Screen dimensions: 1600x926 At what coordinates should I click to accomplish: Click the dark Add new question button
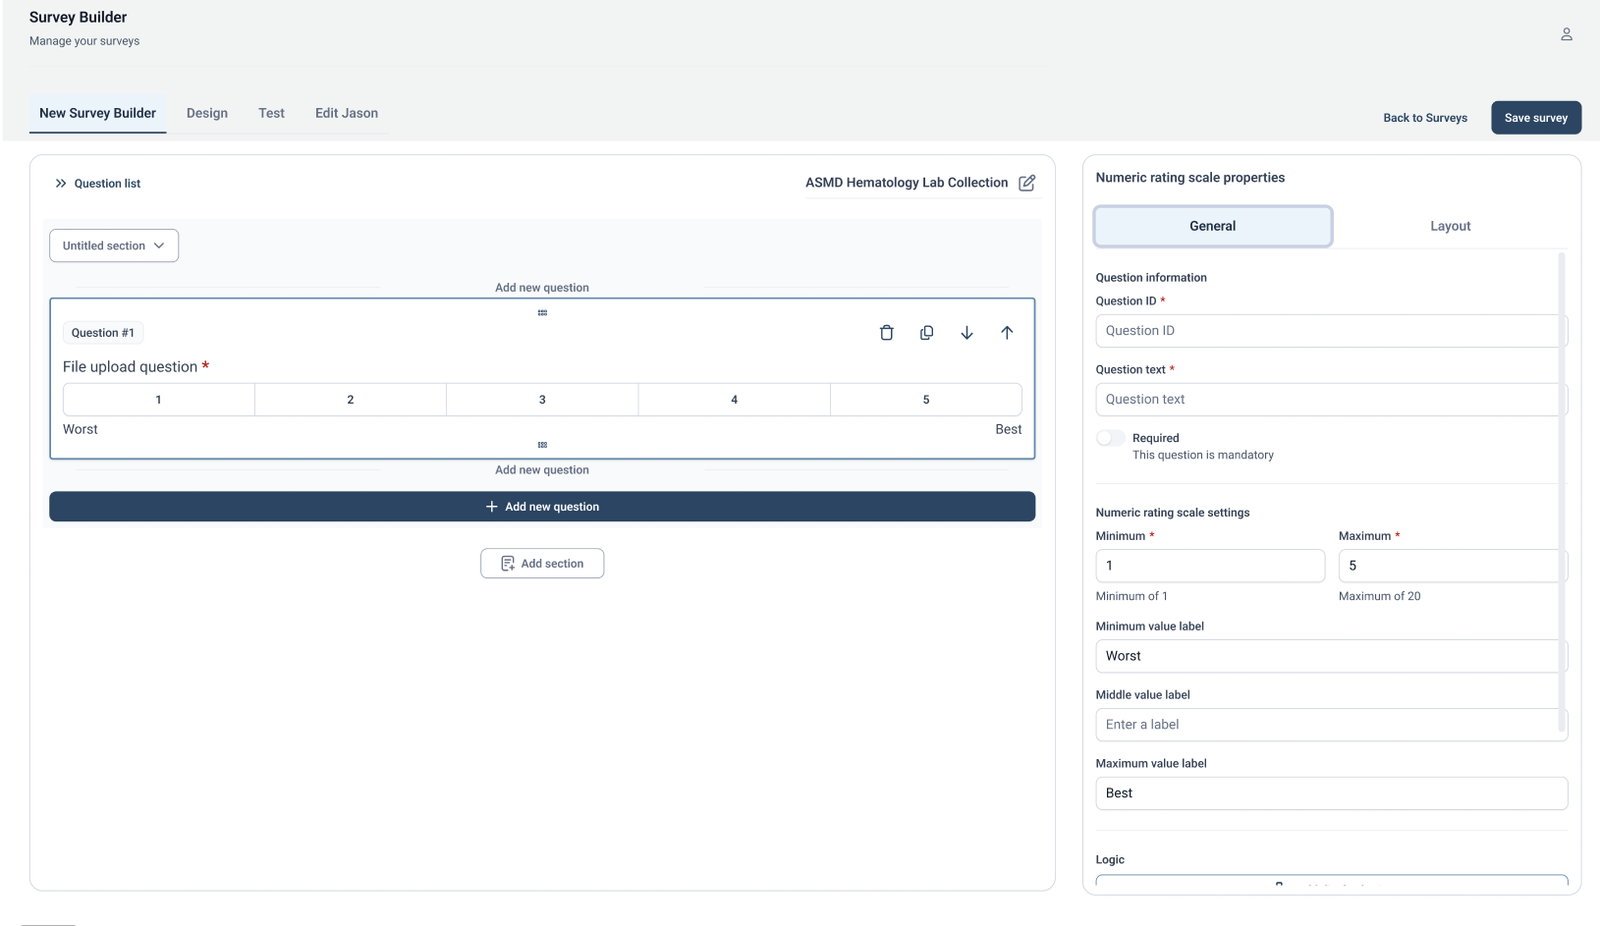tap(542, 507)
